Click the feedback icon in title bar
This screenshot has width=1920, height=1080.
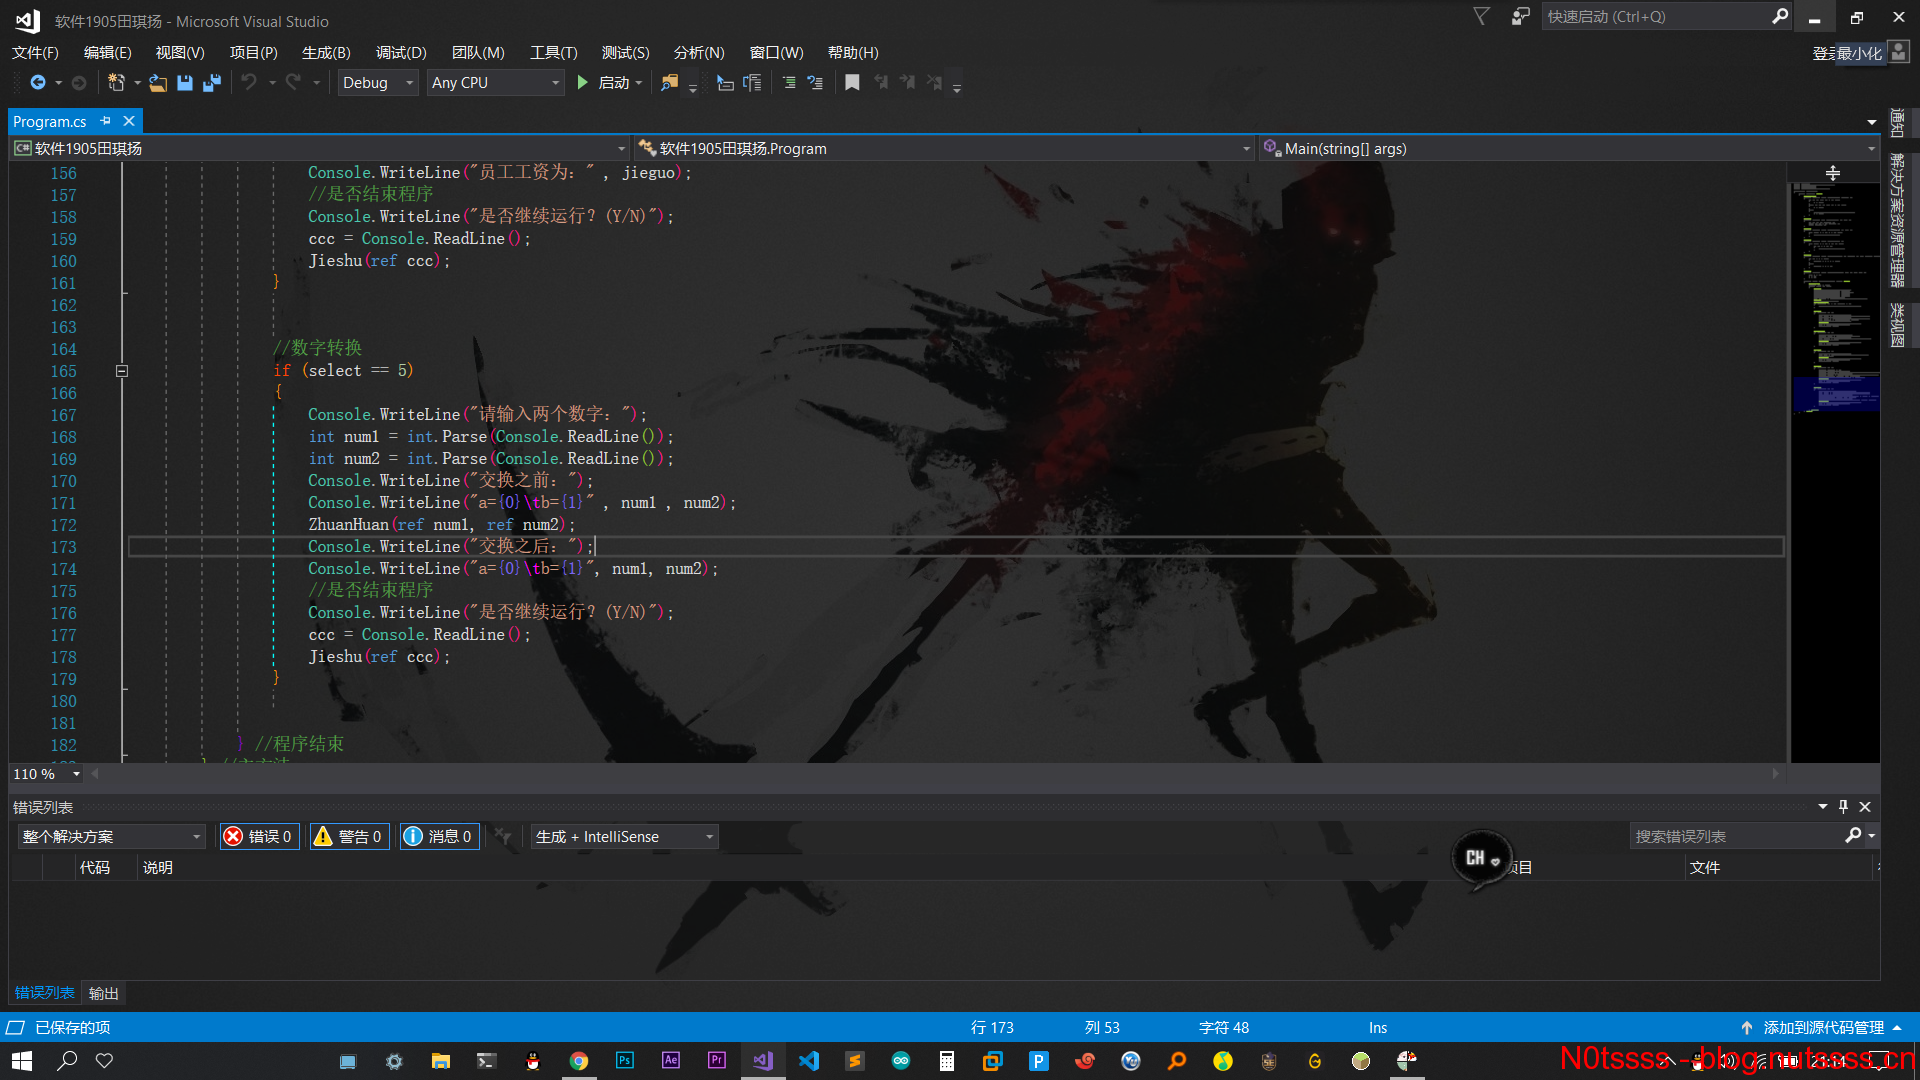(1520, 16)
